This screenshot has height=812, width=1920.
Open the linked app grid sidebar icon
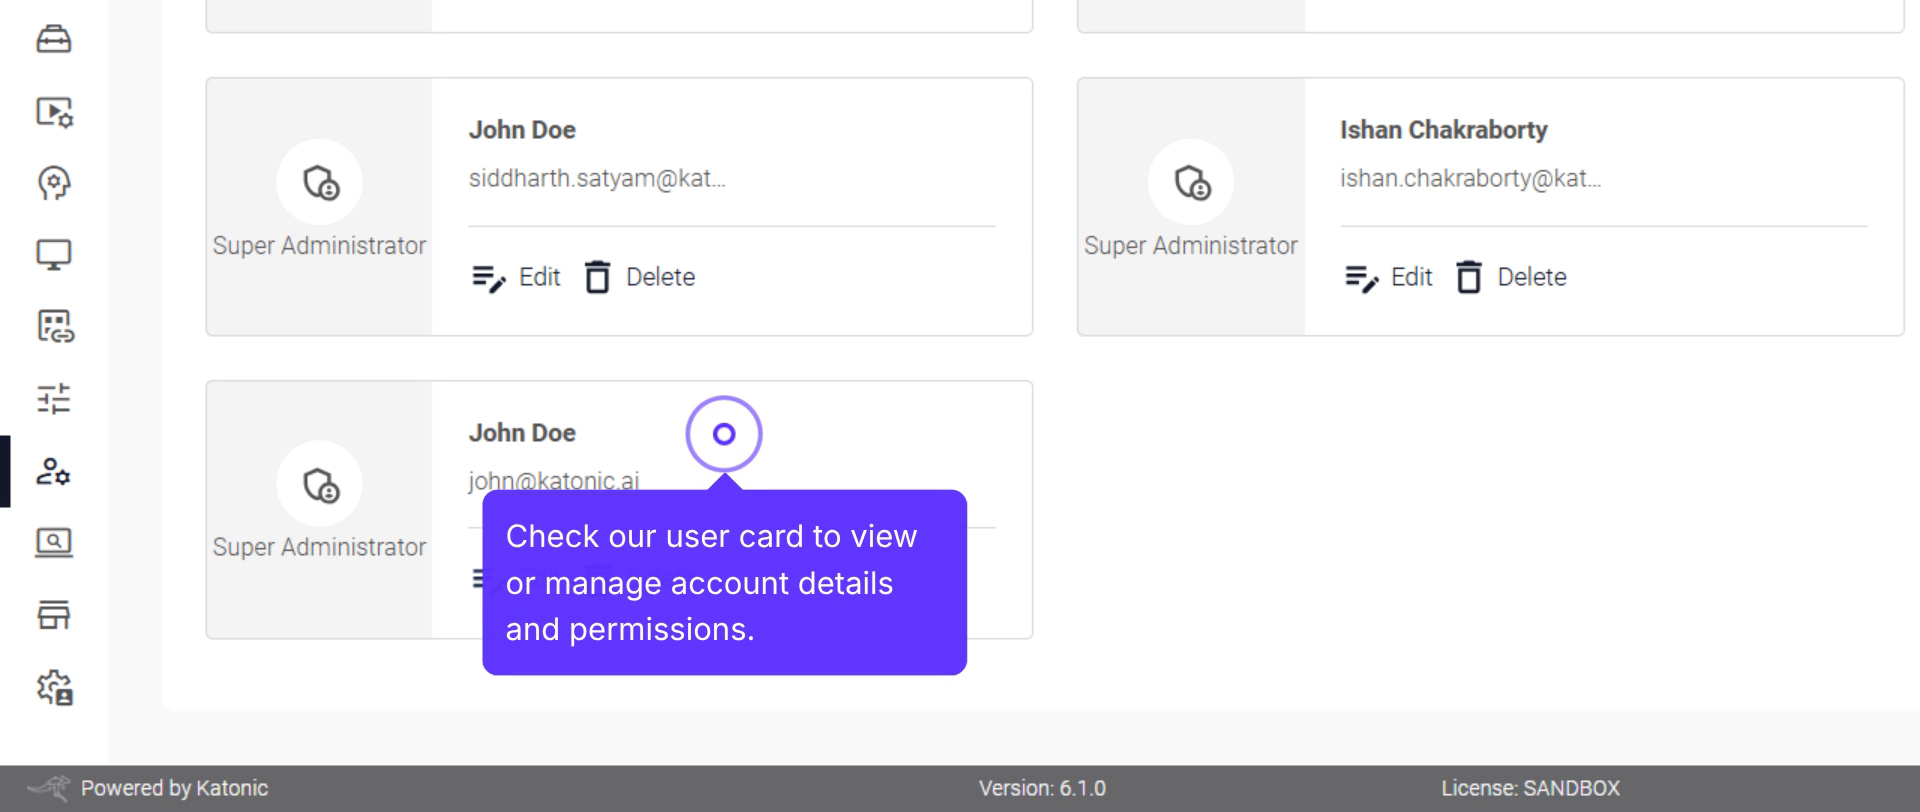click(55, 327)
